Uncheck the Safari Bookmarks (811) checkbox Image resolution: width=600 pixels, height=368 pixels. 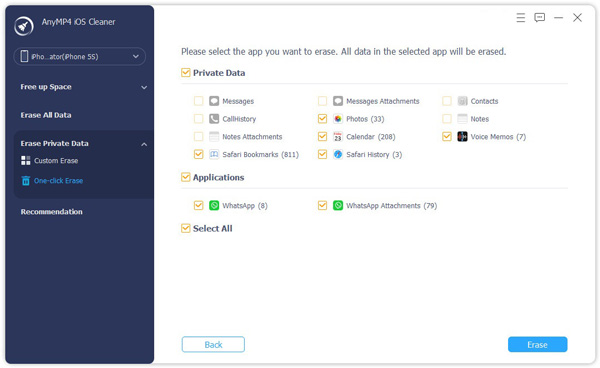click(x=199, y=155)
